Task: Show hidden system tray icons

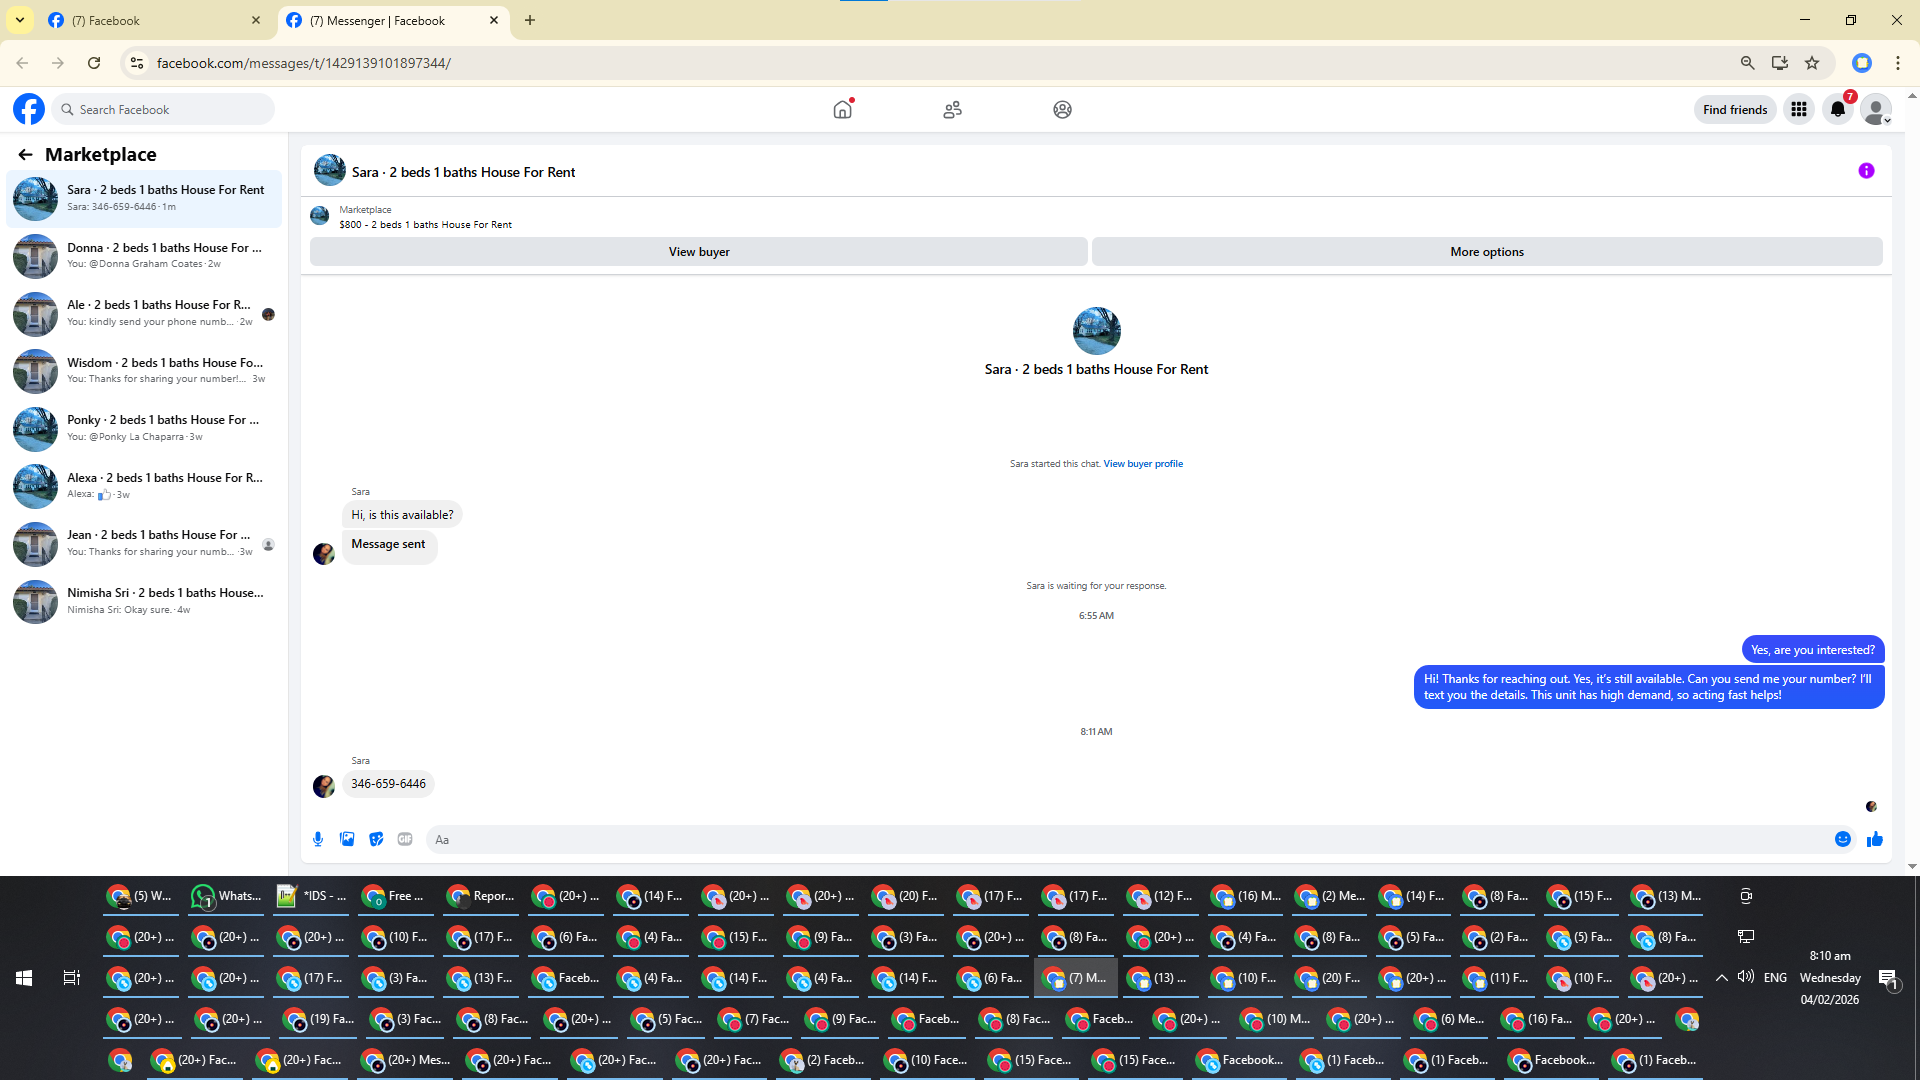Action: tap(1722, 978)
